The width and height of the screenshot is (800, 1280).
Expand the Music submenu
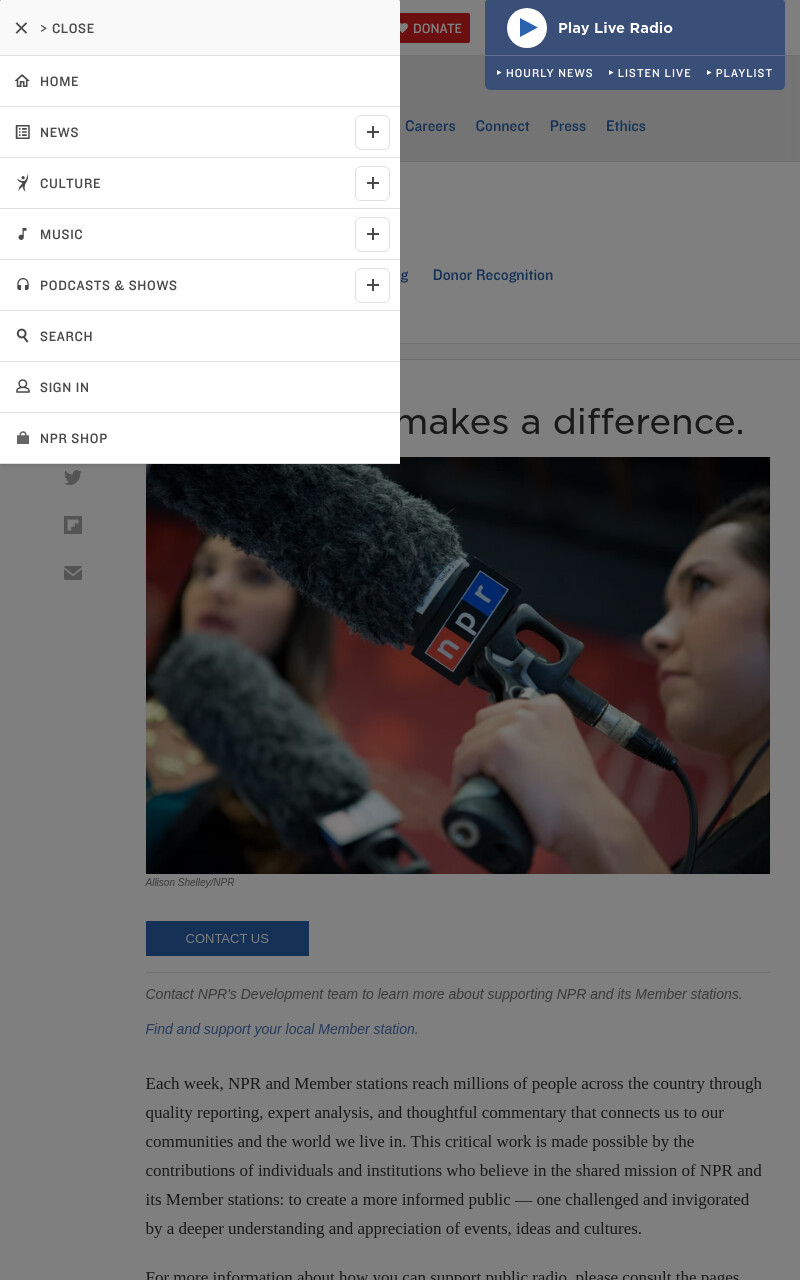coord(372,234)
